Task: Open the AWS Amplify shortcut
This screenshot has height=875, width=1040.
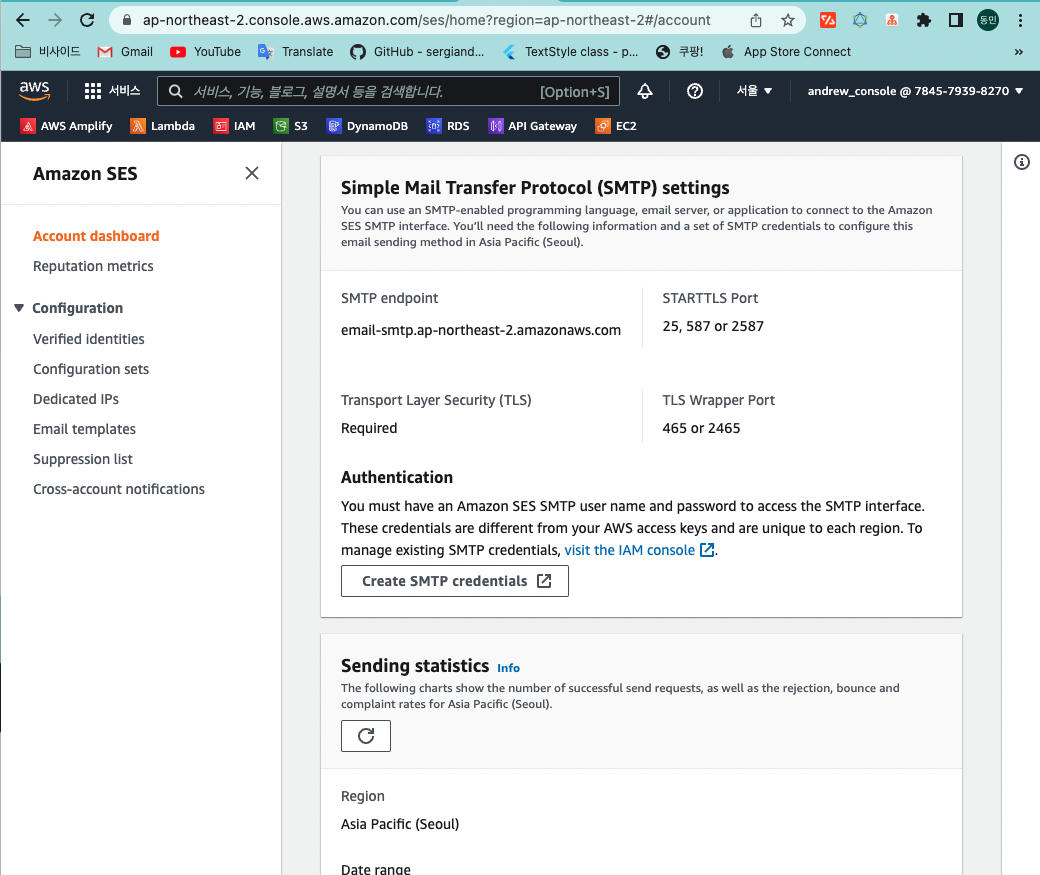Action: [66, 126]
